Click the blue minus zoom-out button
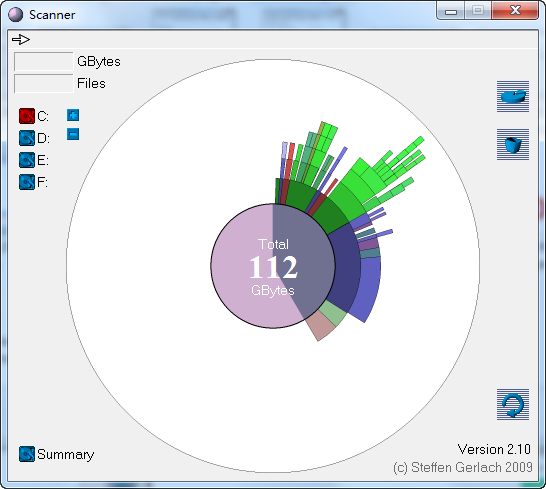 (73, 134)
